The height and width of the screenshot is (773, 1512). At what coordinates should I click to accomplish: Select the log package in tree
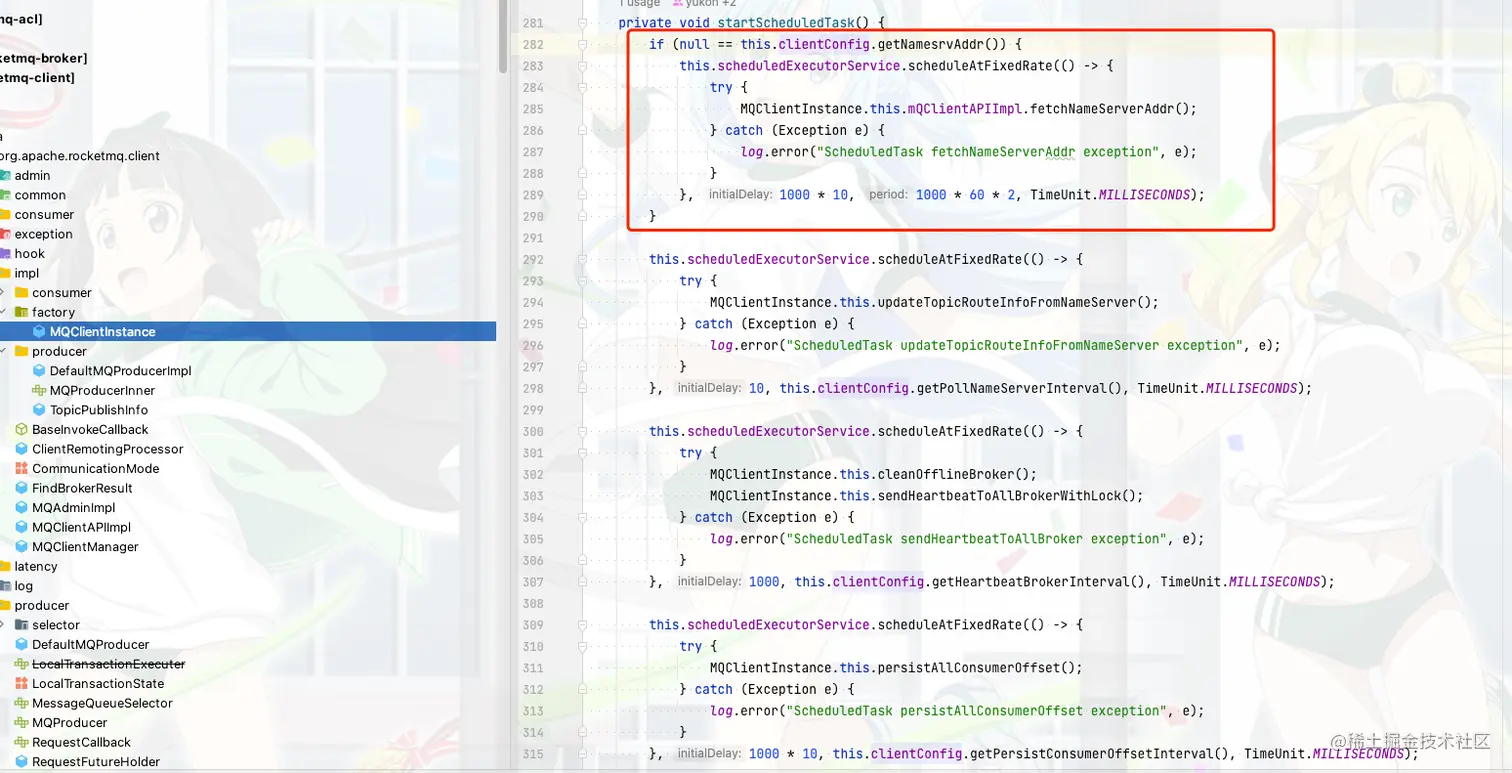pos(24,586)
